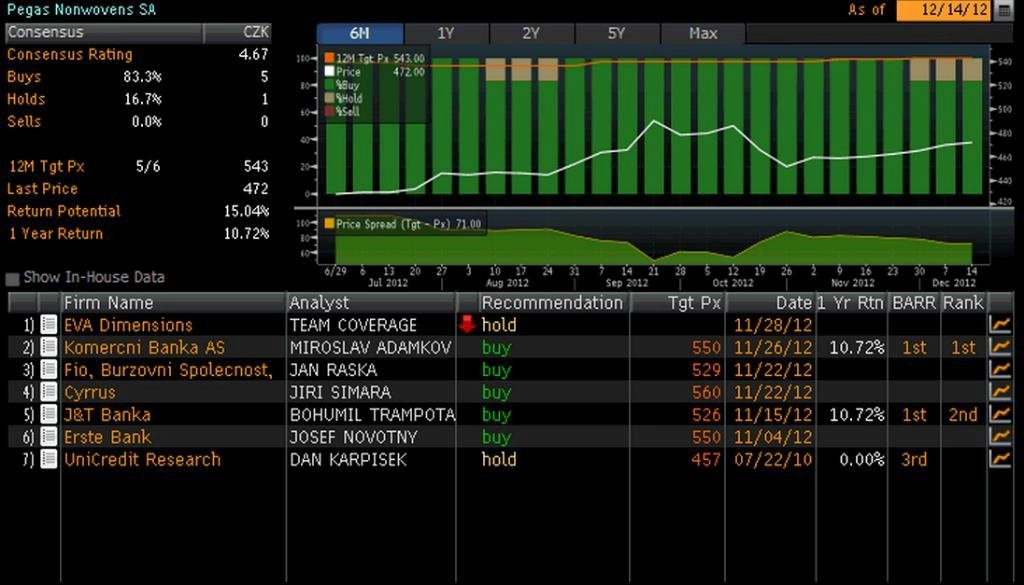Click the green %Buy legend swatch
The image size is (1024, 585).
tap(329, 85)
